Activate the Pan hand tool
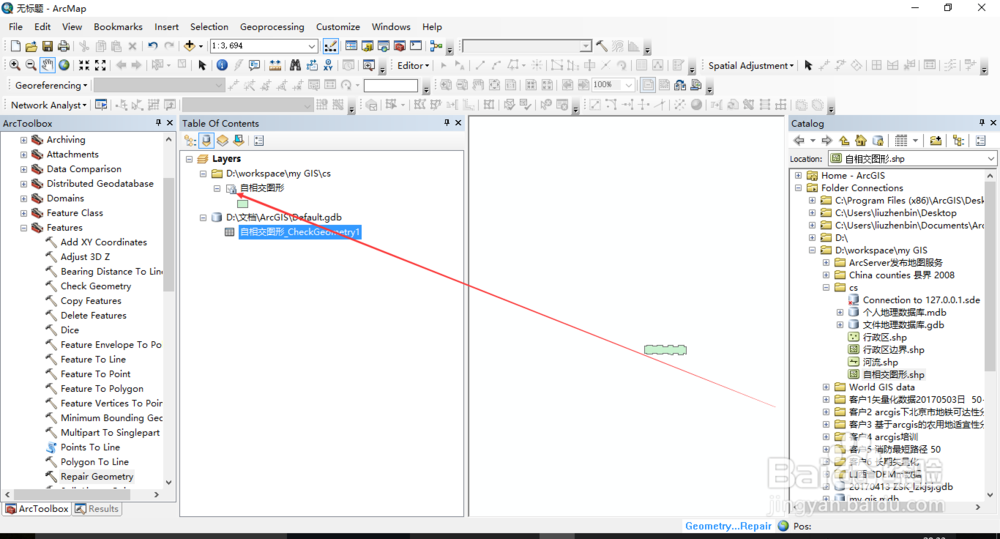 [x=47, y=65]
